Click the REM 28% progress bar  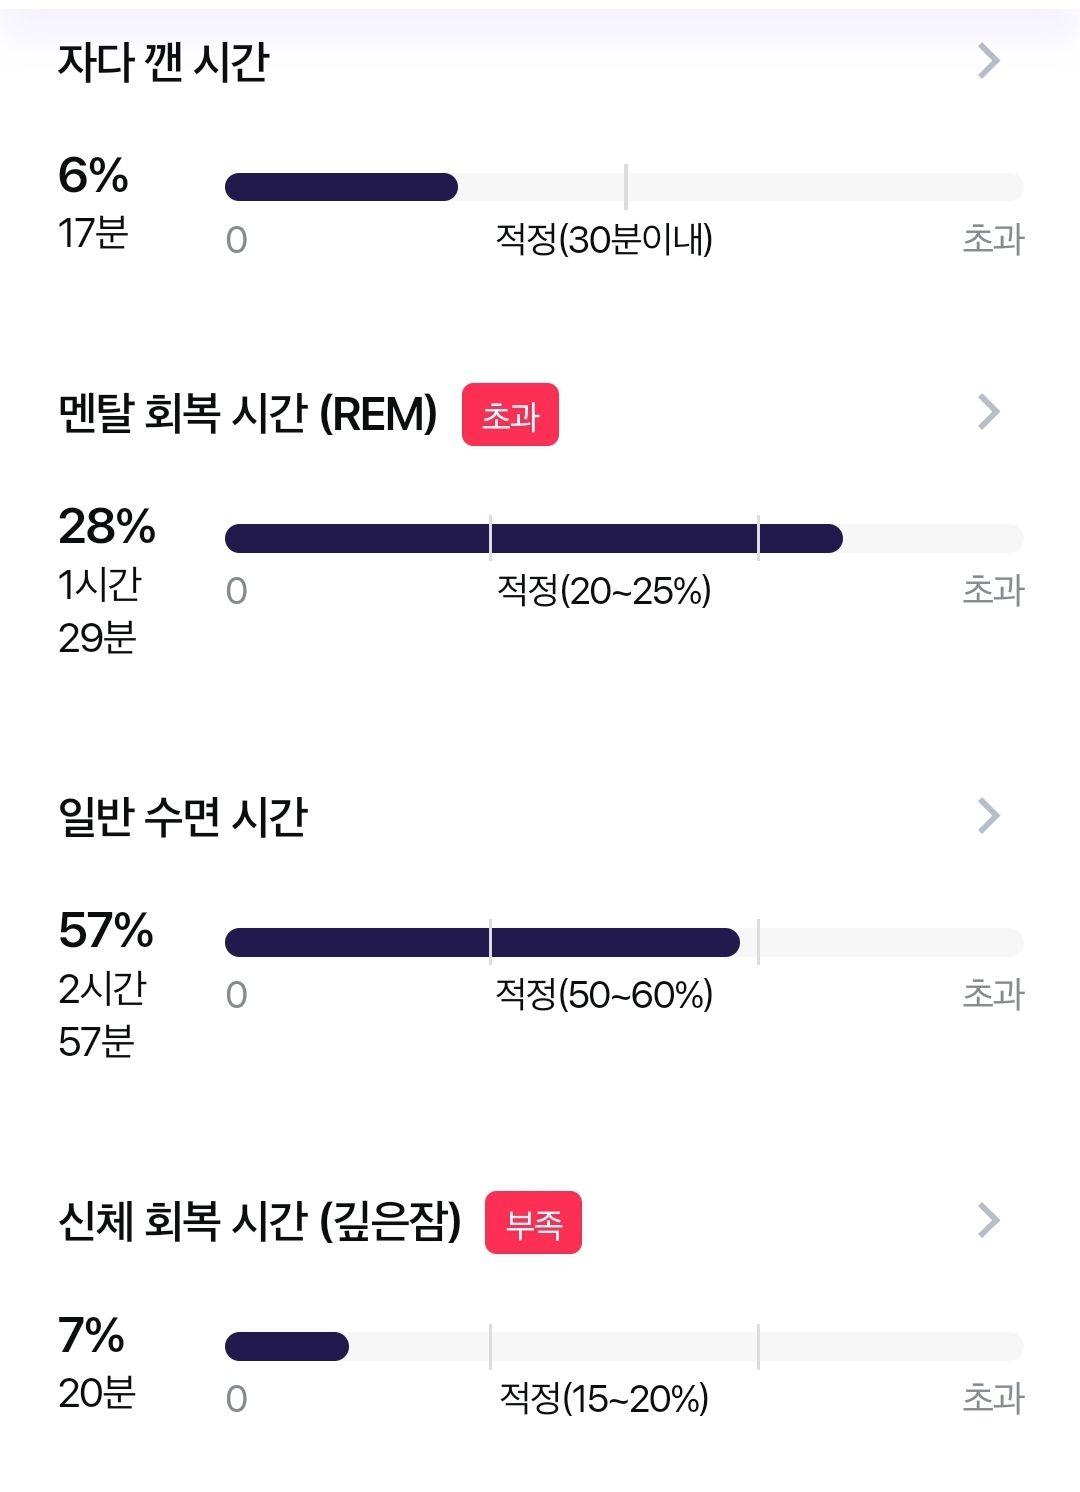pos(624,538)
